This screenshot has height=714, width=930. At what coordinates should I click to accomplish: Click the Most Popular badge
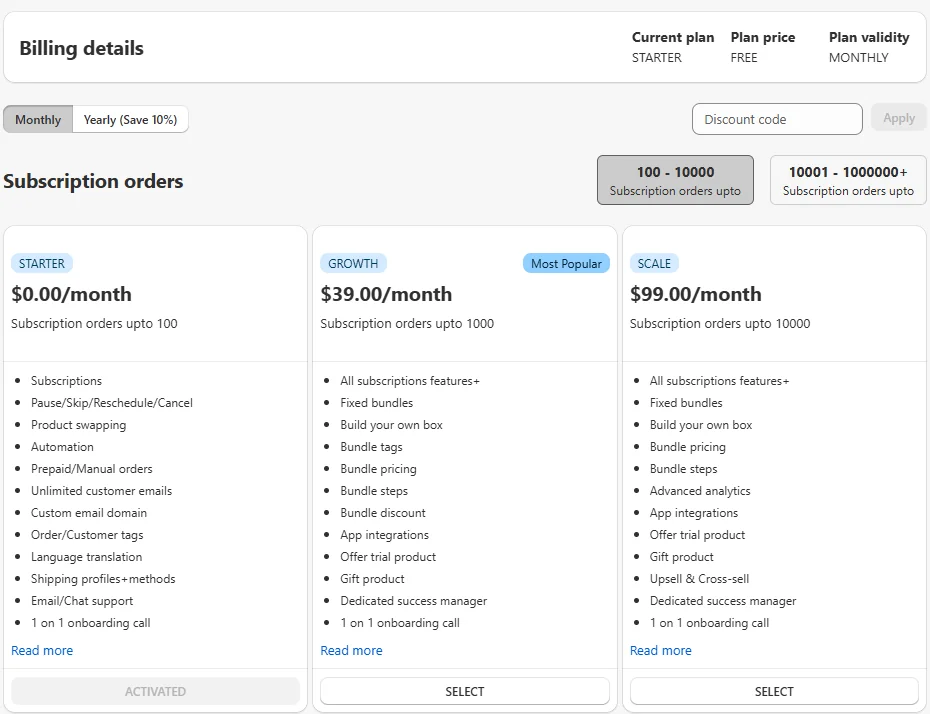566,263
